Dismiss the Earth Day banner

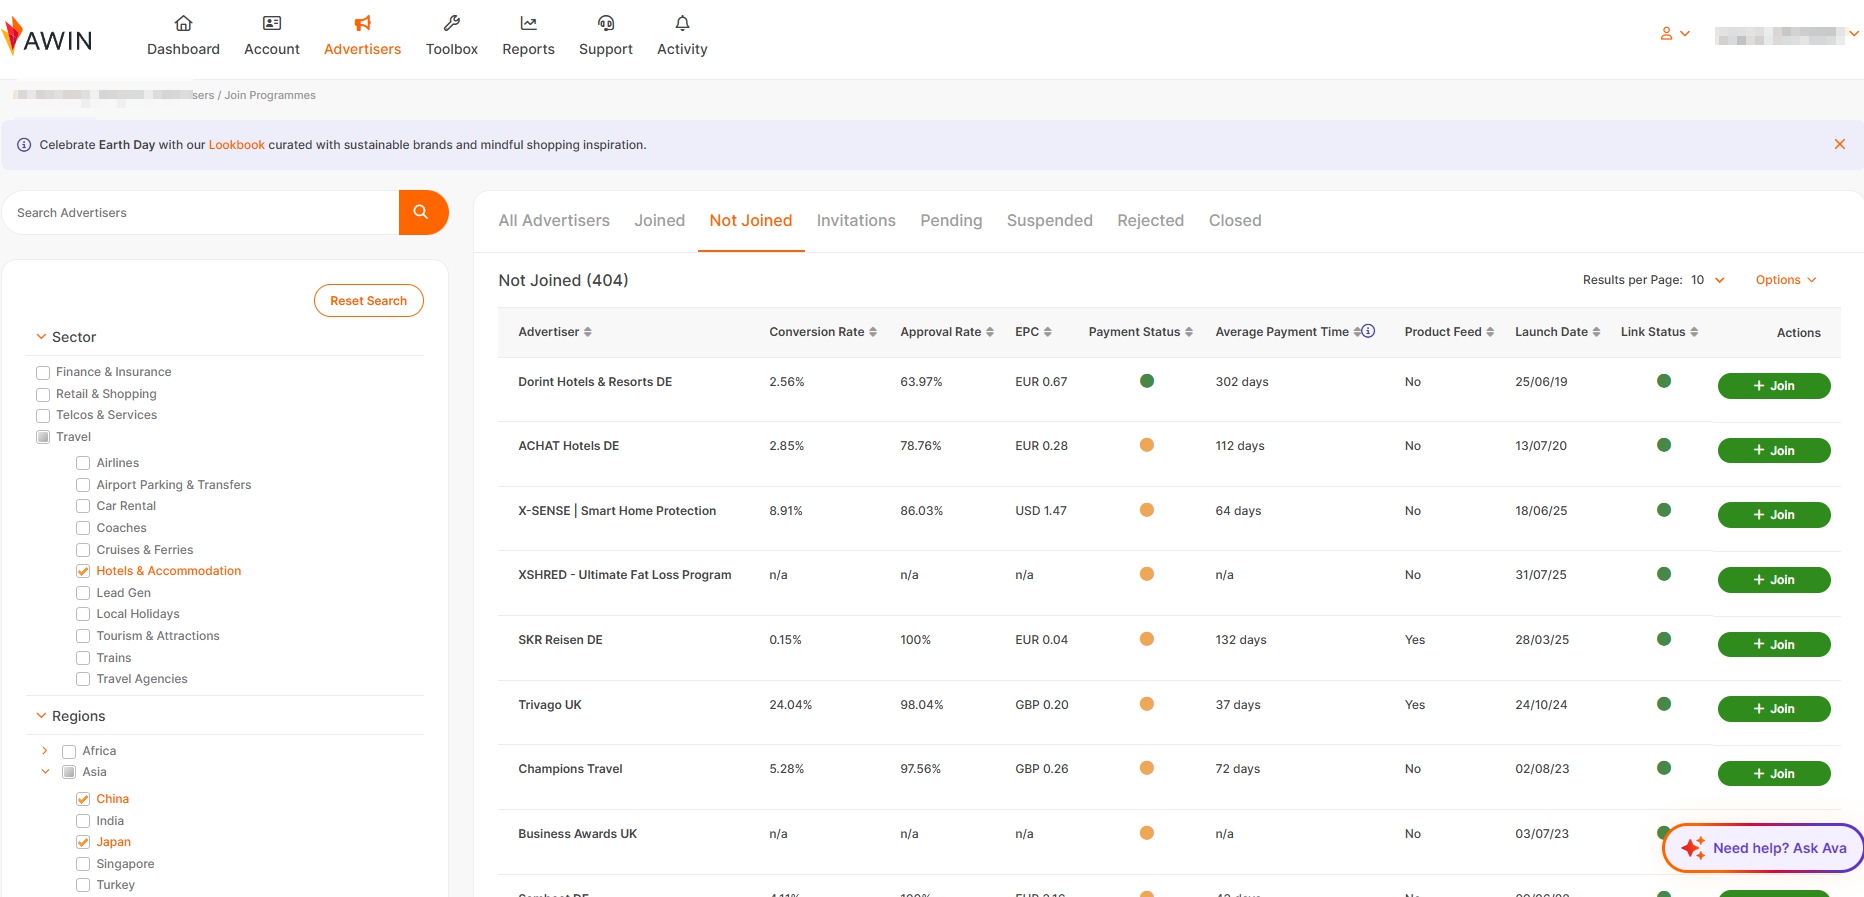pos(1839,144)
